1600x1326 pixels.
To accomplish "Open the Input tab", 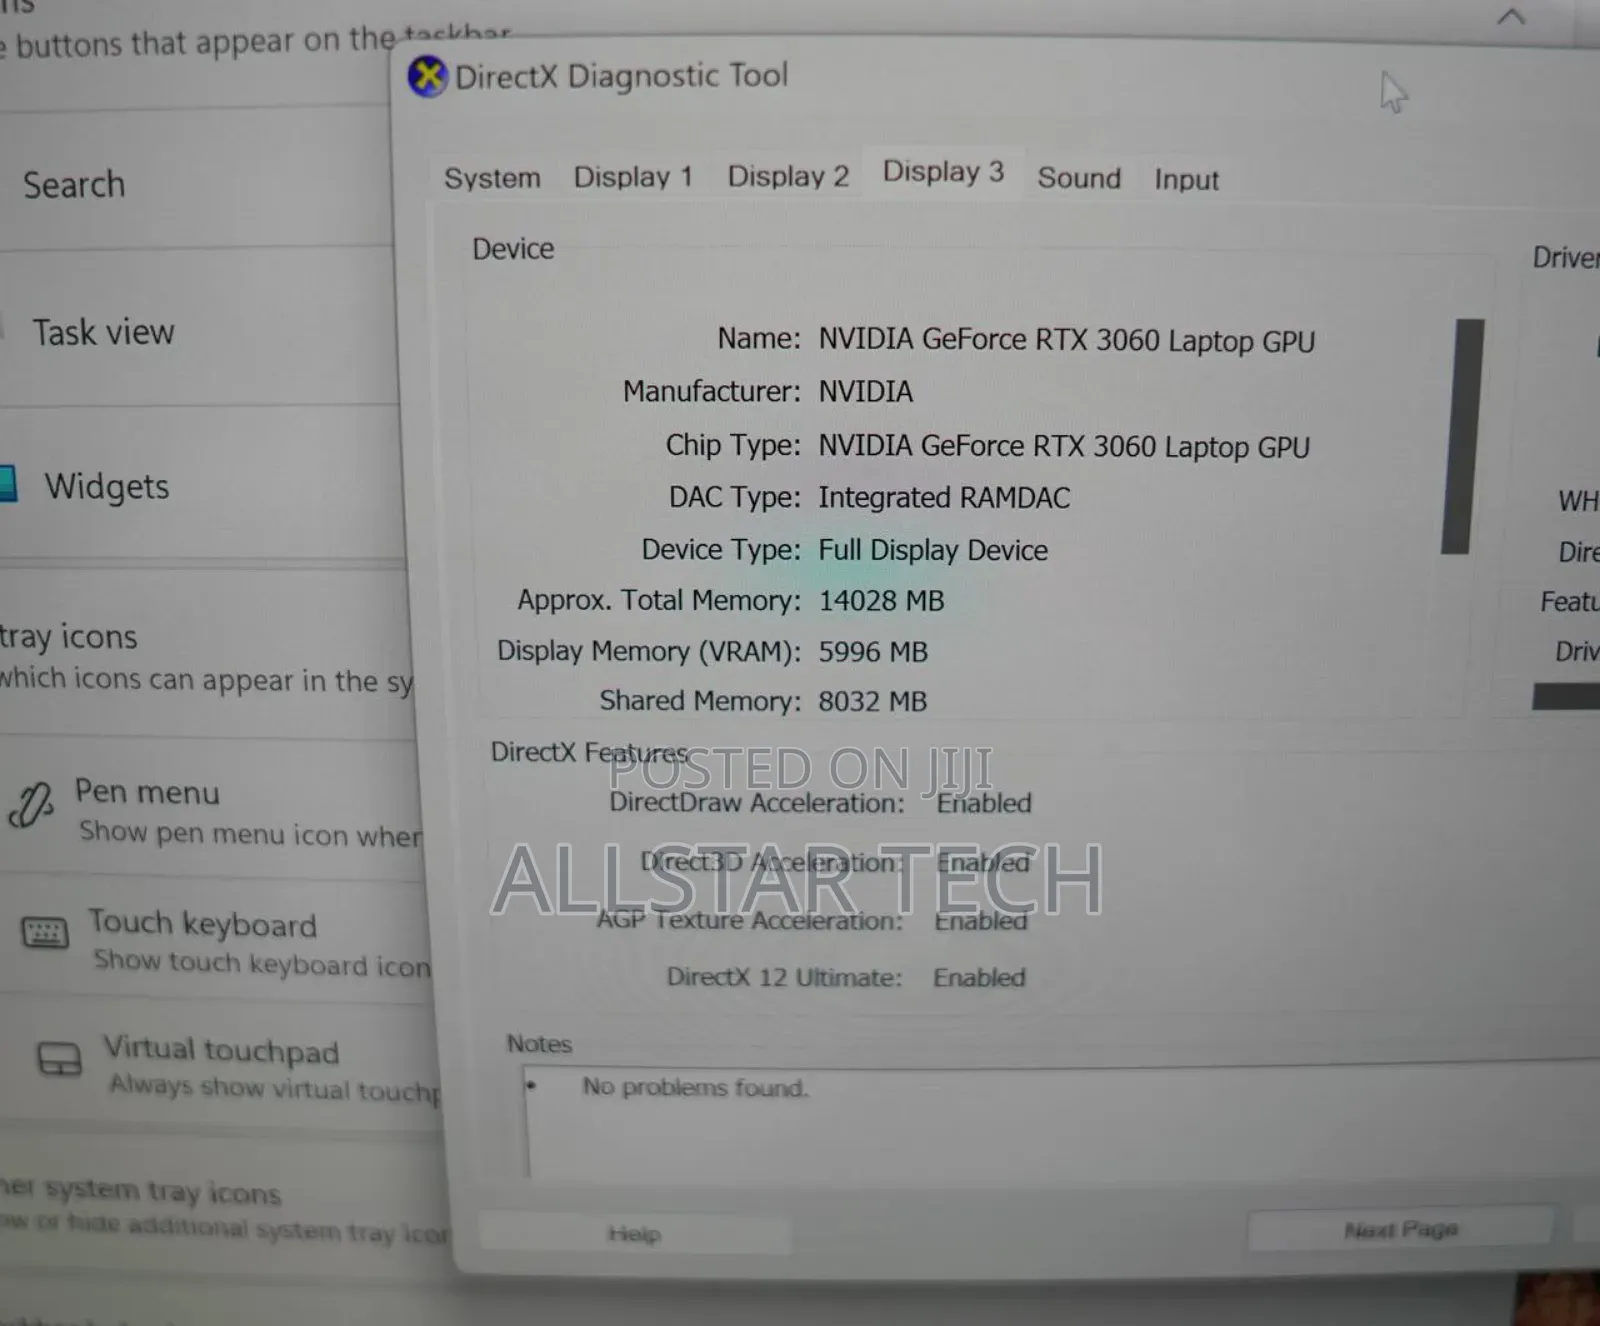I will tap(1186, 180).
